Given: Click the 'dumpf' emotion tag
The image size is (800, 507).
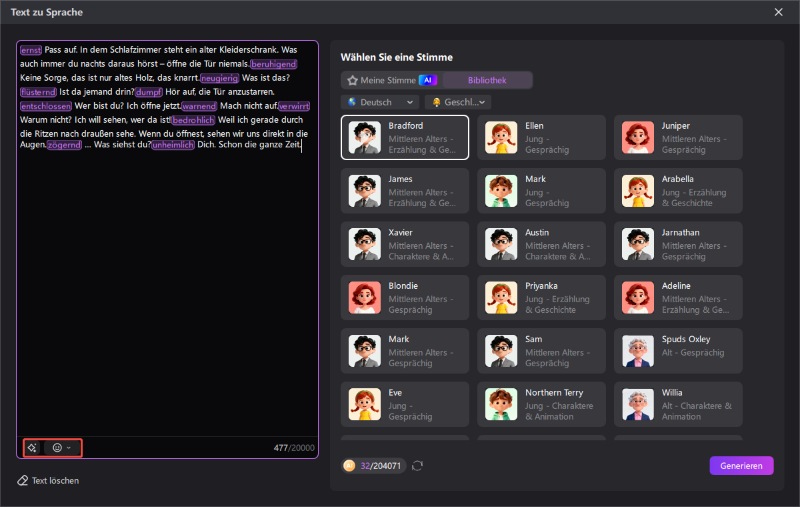Looking at the screenshot, I should tap(148, 92).
